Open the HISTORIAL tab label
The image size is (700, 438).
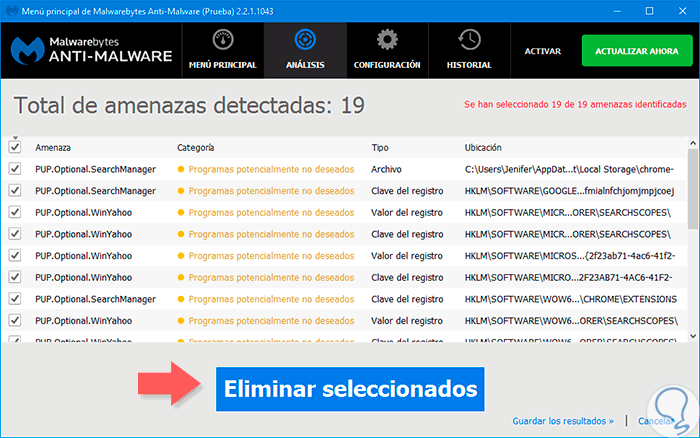click(469, 65)
